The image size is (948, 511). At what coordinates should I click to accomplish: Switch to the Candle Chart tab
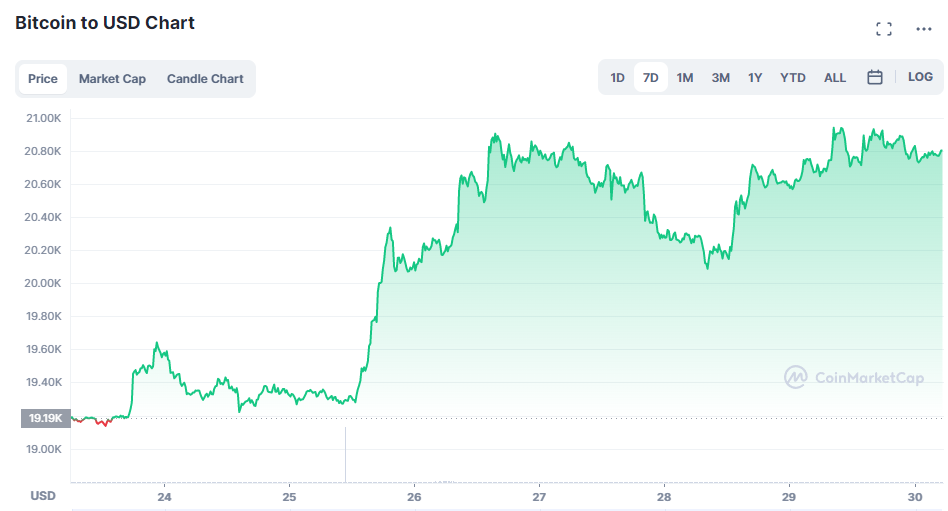point(205,79)
